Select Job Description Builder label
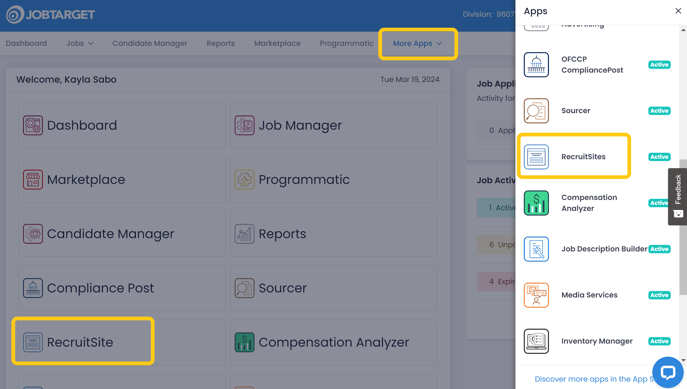687x389 pixels. 604,249
